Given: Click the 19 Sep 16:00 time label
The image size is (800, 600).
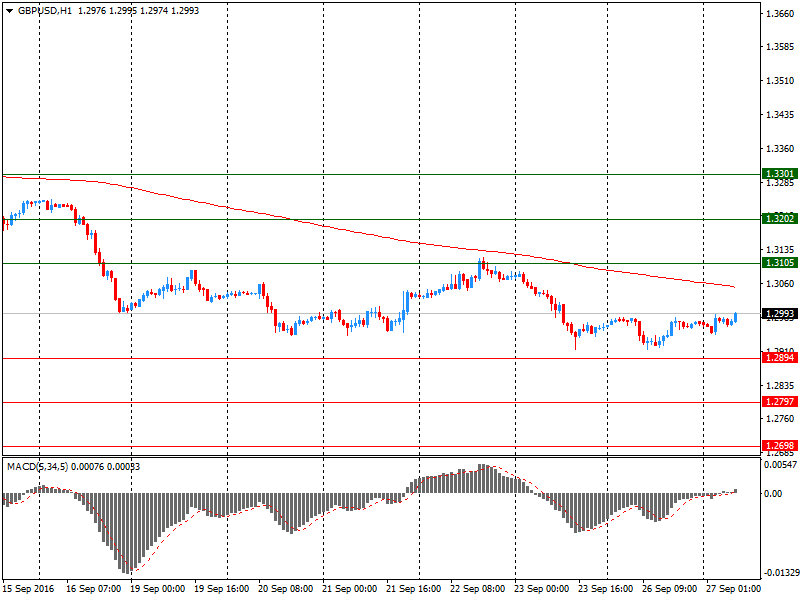Looking at the screenshot, I should pos(221,589).
